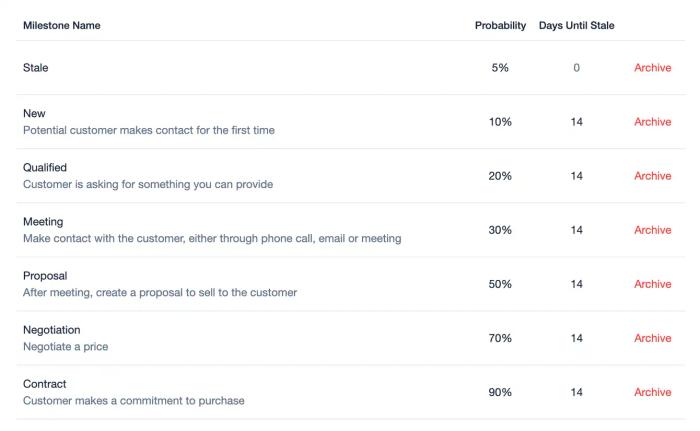This screenshot has height=431, width=700.
Task: Click the Probability column header
Action: [x=500, y=26]
